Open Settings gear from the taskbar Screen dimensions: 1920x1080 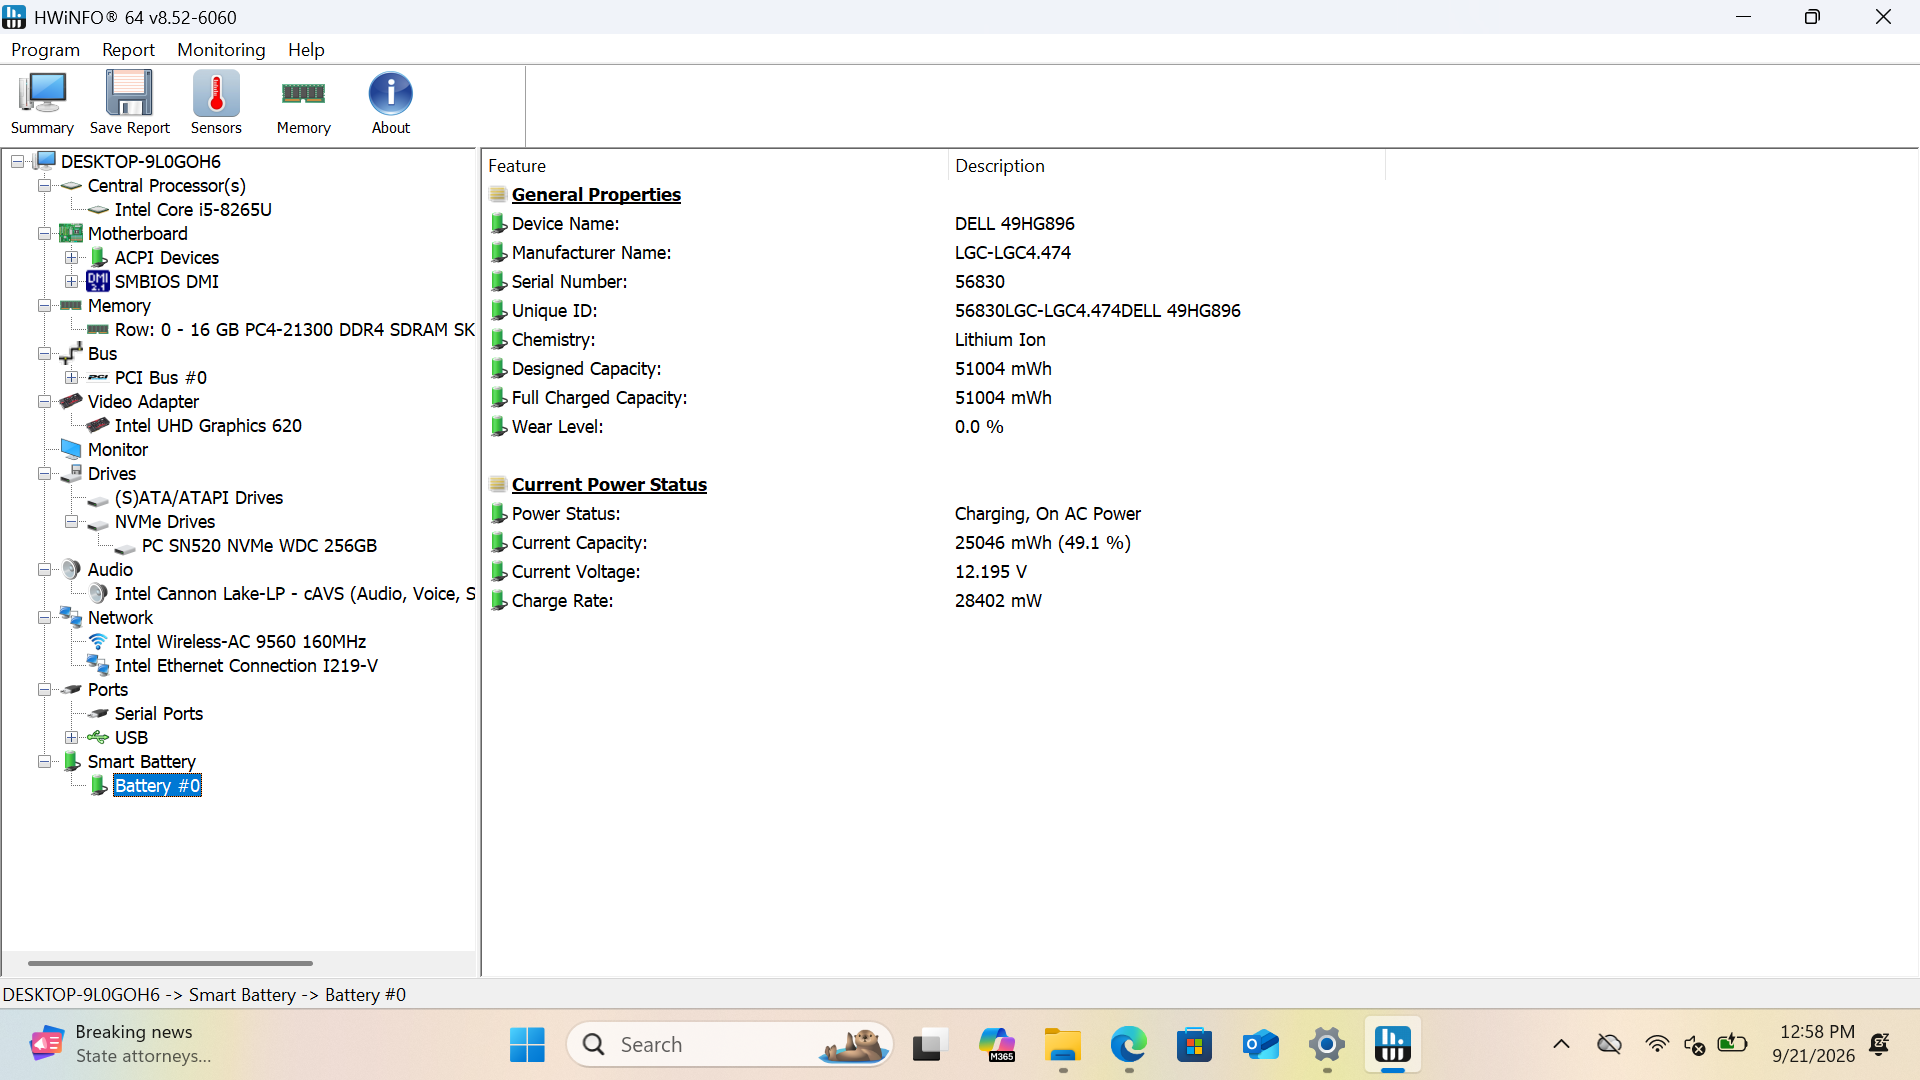pos(1327,1045)
